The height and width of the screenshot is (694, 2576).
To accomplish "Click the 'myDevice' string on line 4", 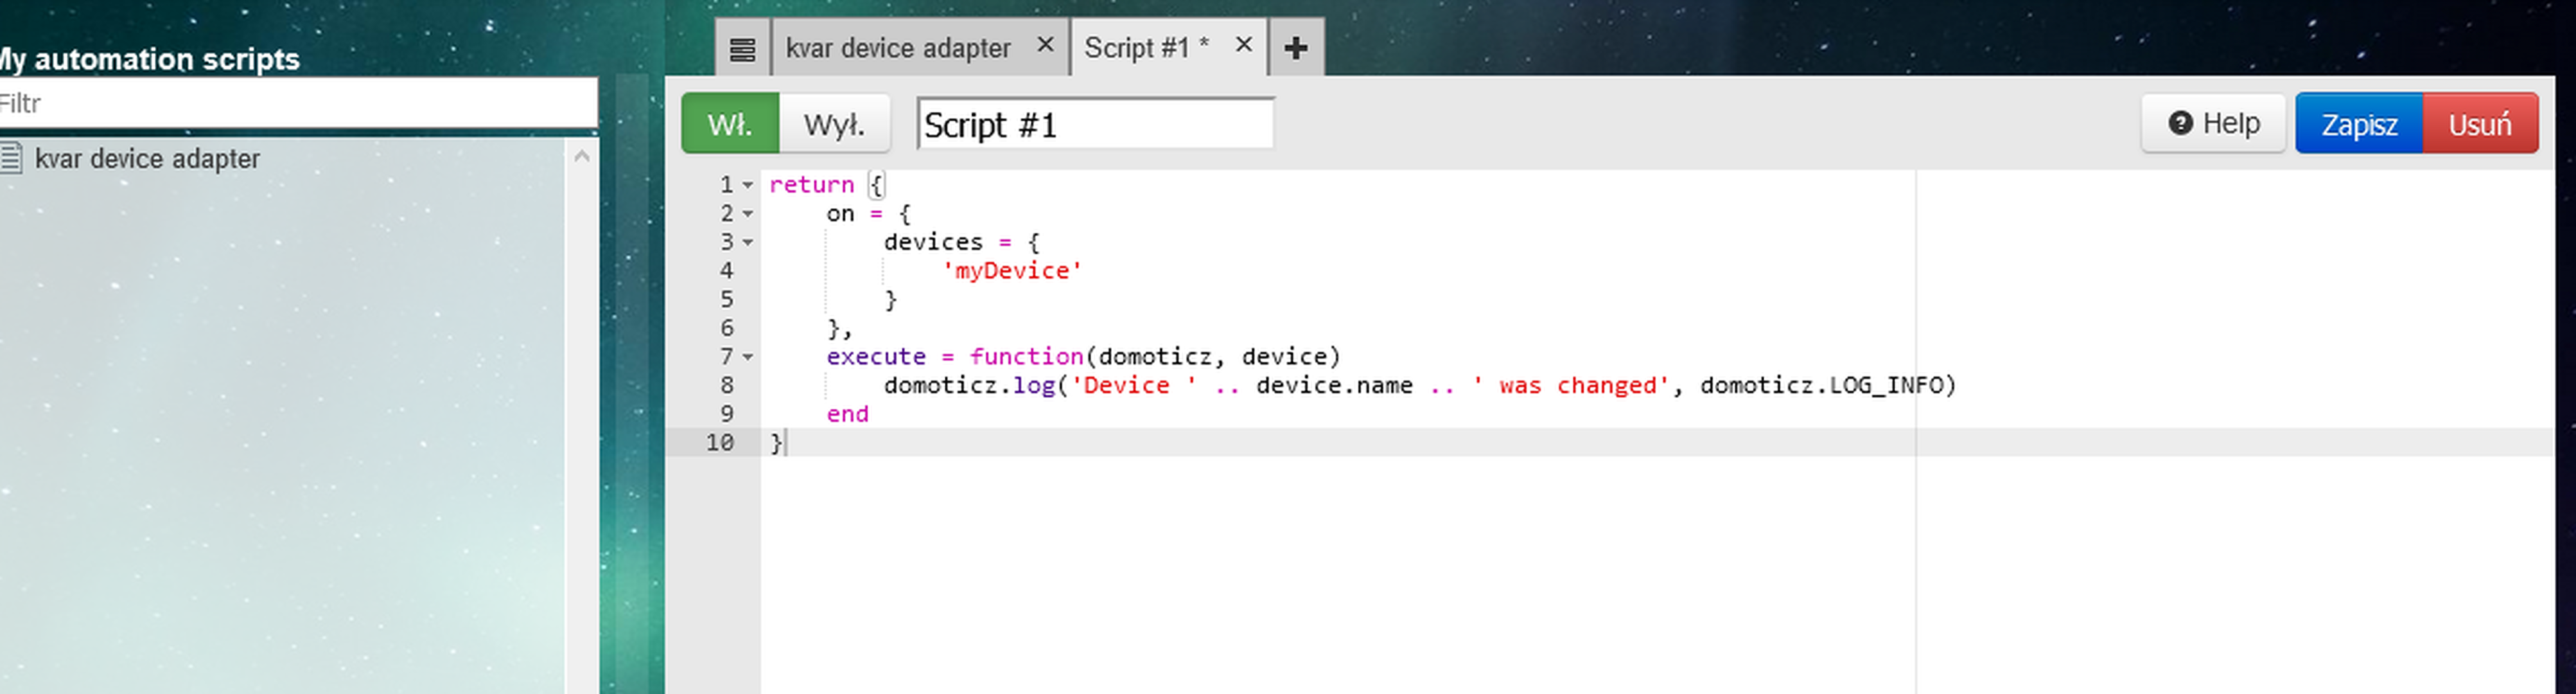I will point(1012,271).
